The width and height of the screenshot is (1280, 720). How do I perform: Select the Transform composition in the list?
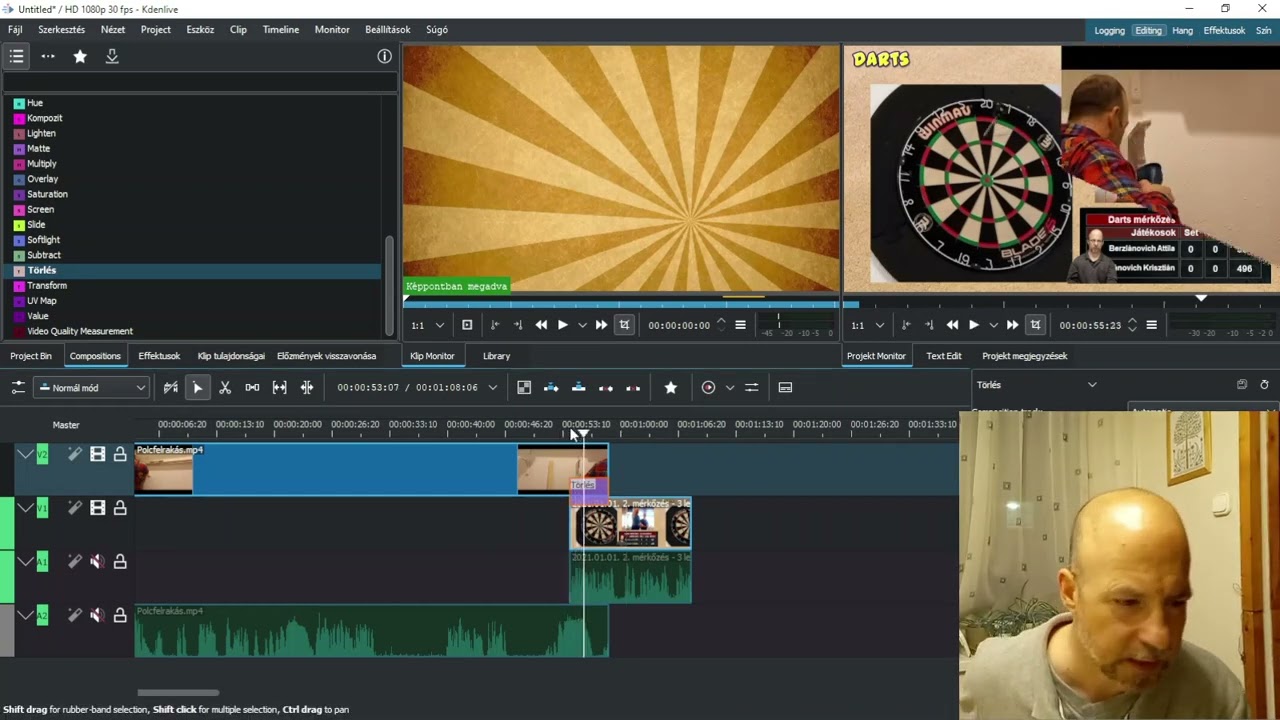coord(47,286)
